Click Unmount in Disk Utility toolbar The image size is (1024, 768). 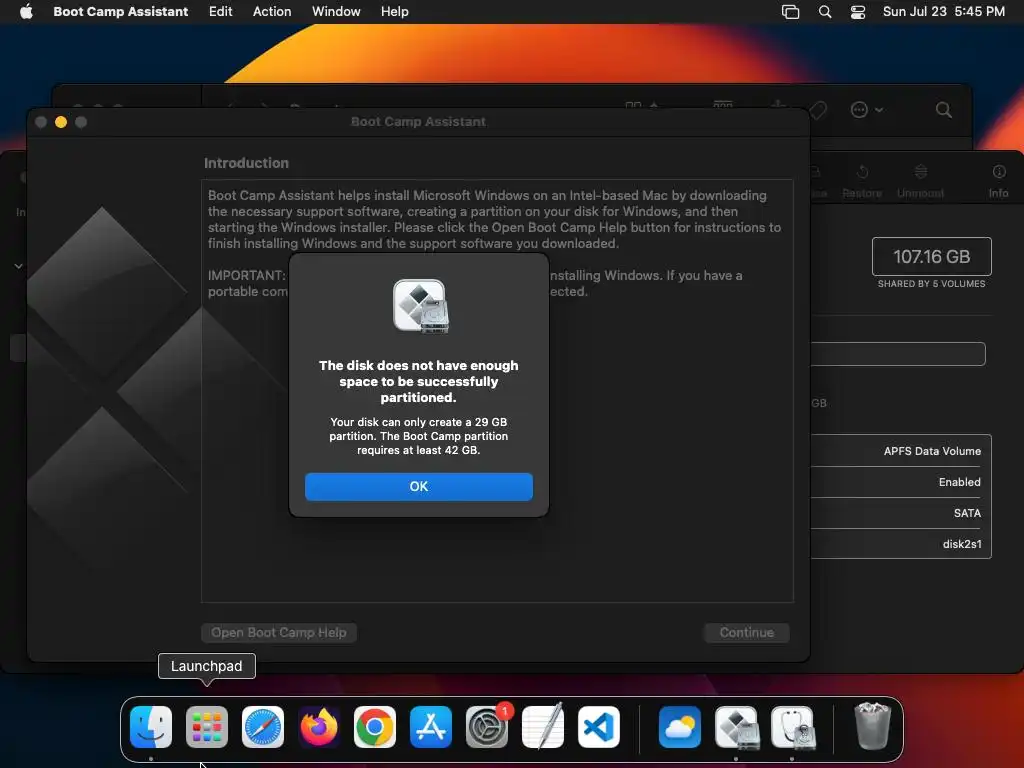pos(920,181)
